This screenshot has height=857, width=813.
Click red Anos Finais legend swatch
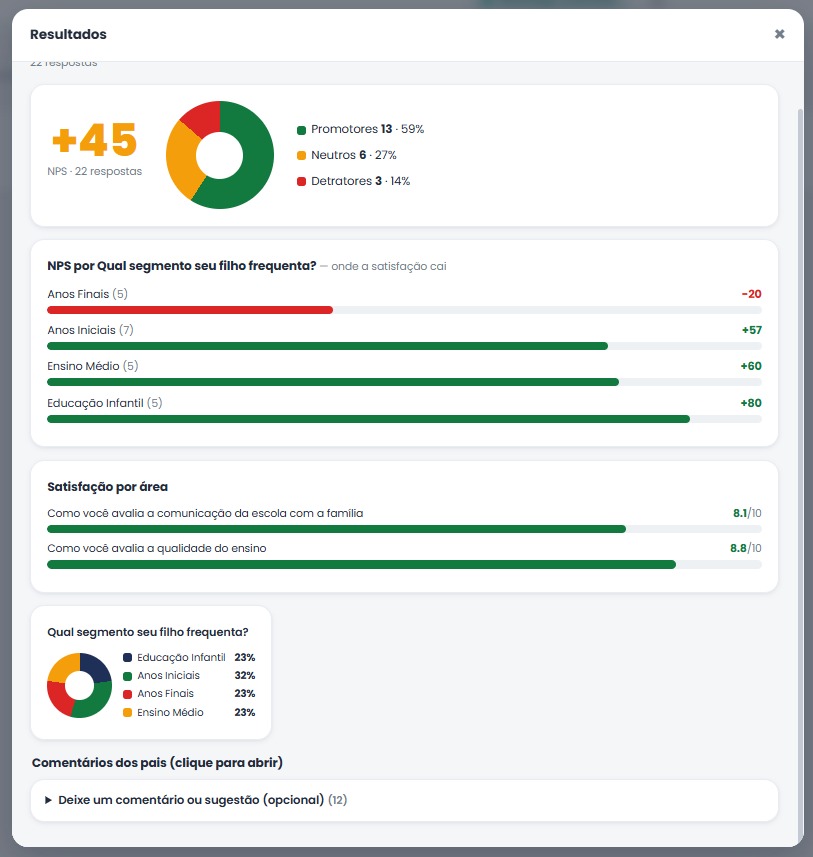tap(127, 694)
